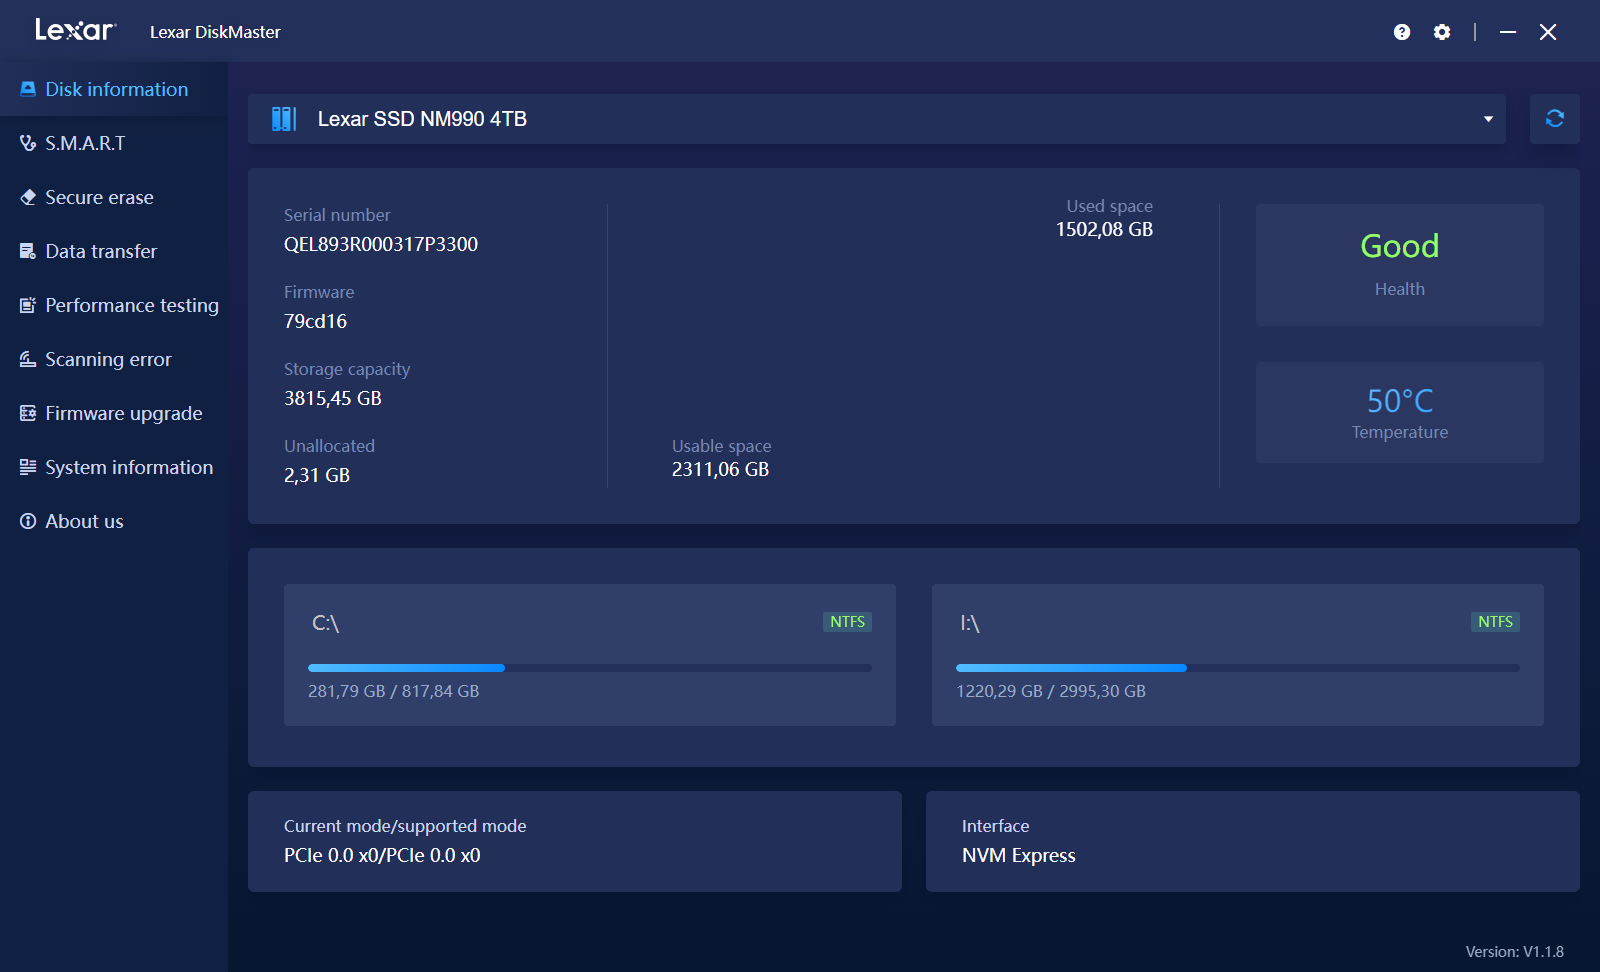The width and height of the screenshot is (1600, 972).
Task: Click serial number QEL893R000317P3300
Action: pos(381,244)
